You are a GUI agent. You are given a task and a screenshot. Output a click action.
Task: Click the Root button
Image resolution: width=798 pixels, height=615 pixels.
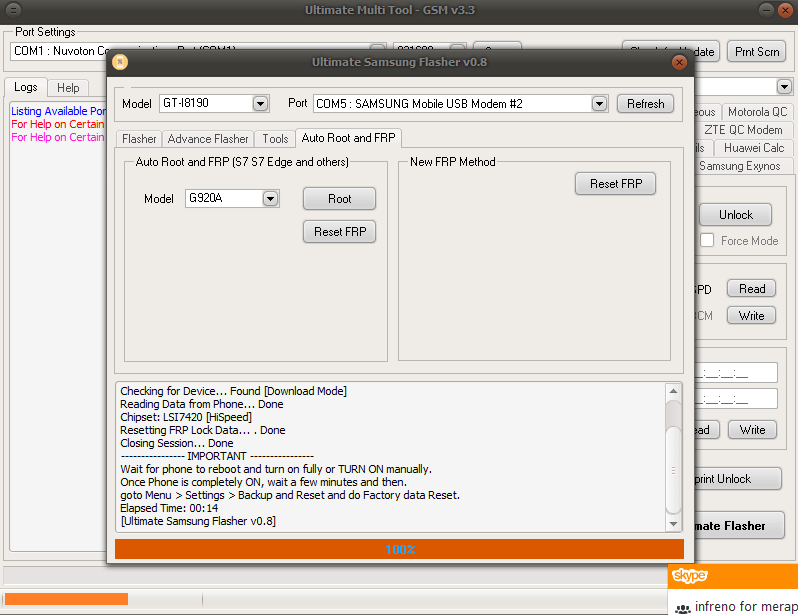(x=339, y=199)
